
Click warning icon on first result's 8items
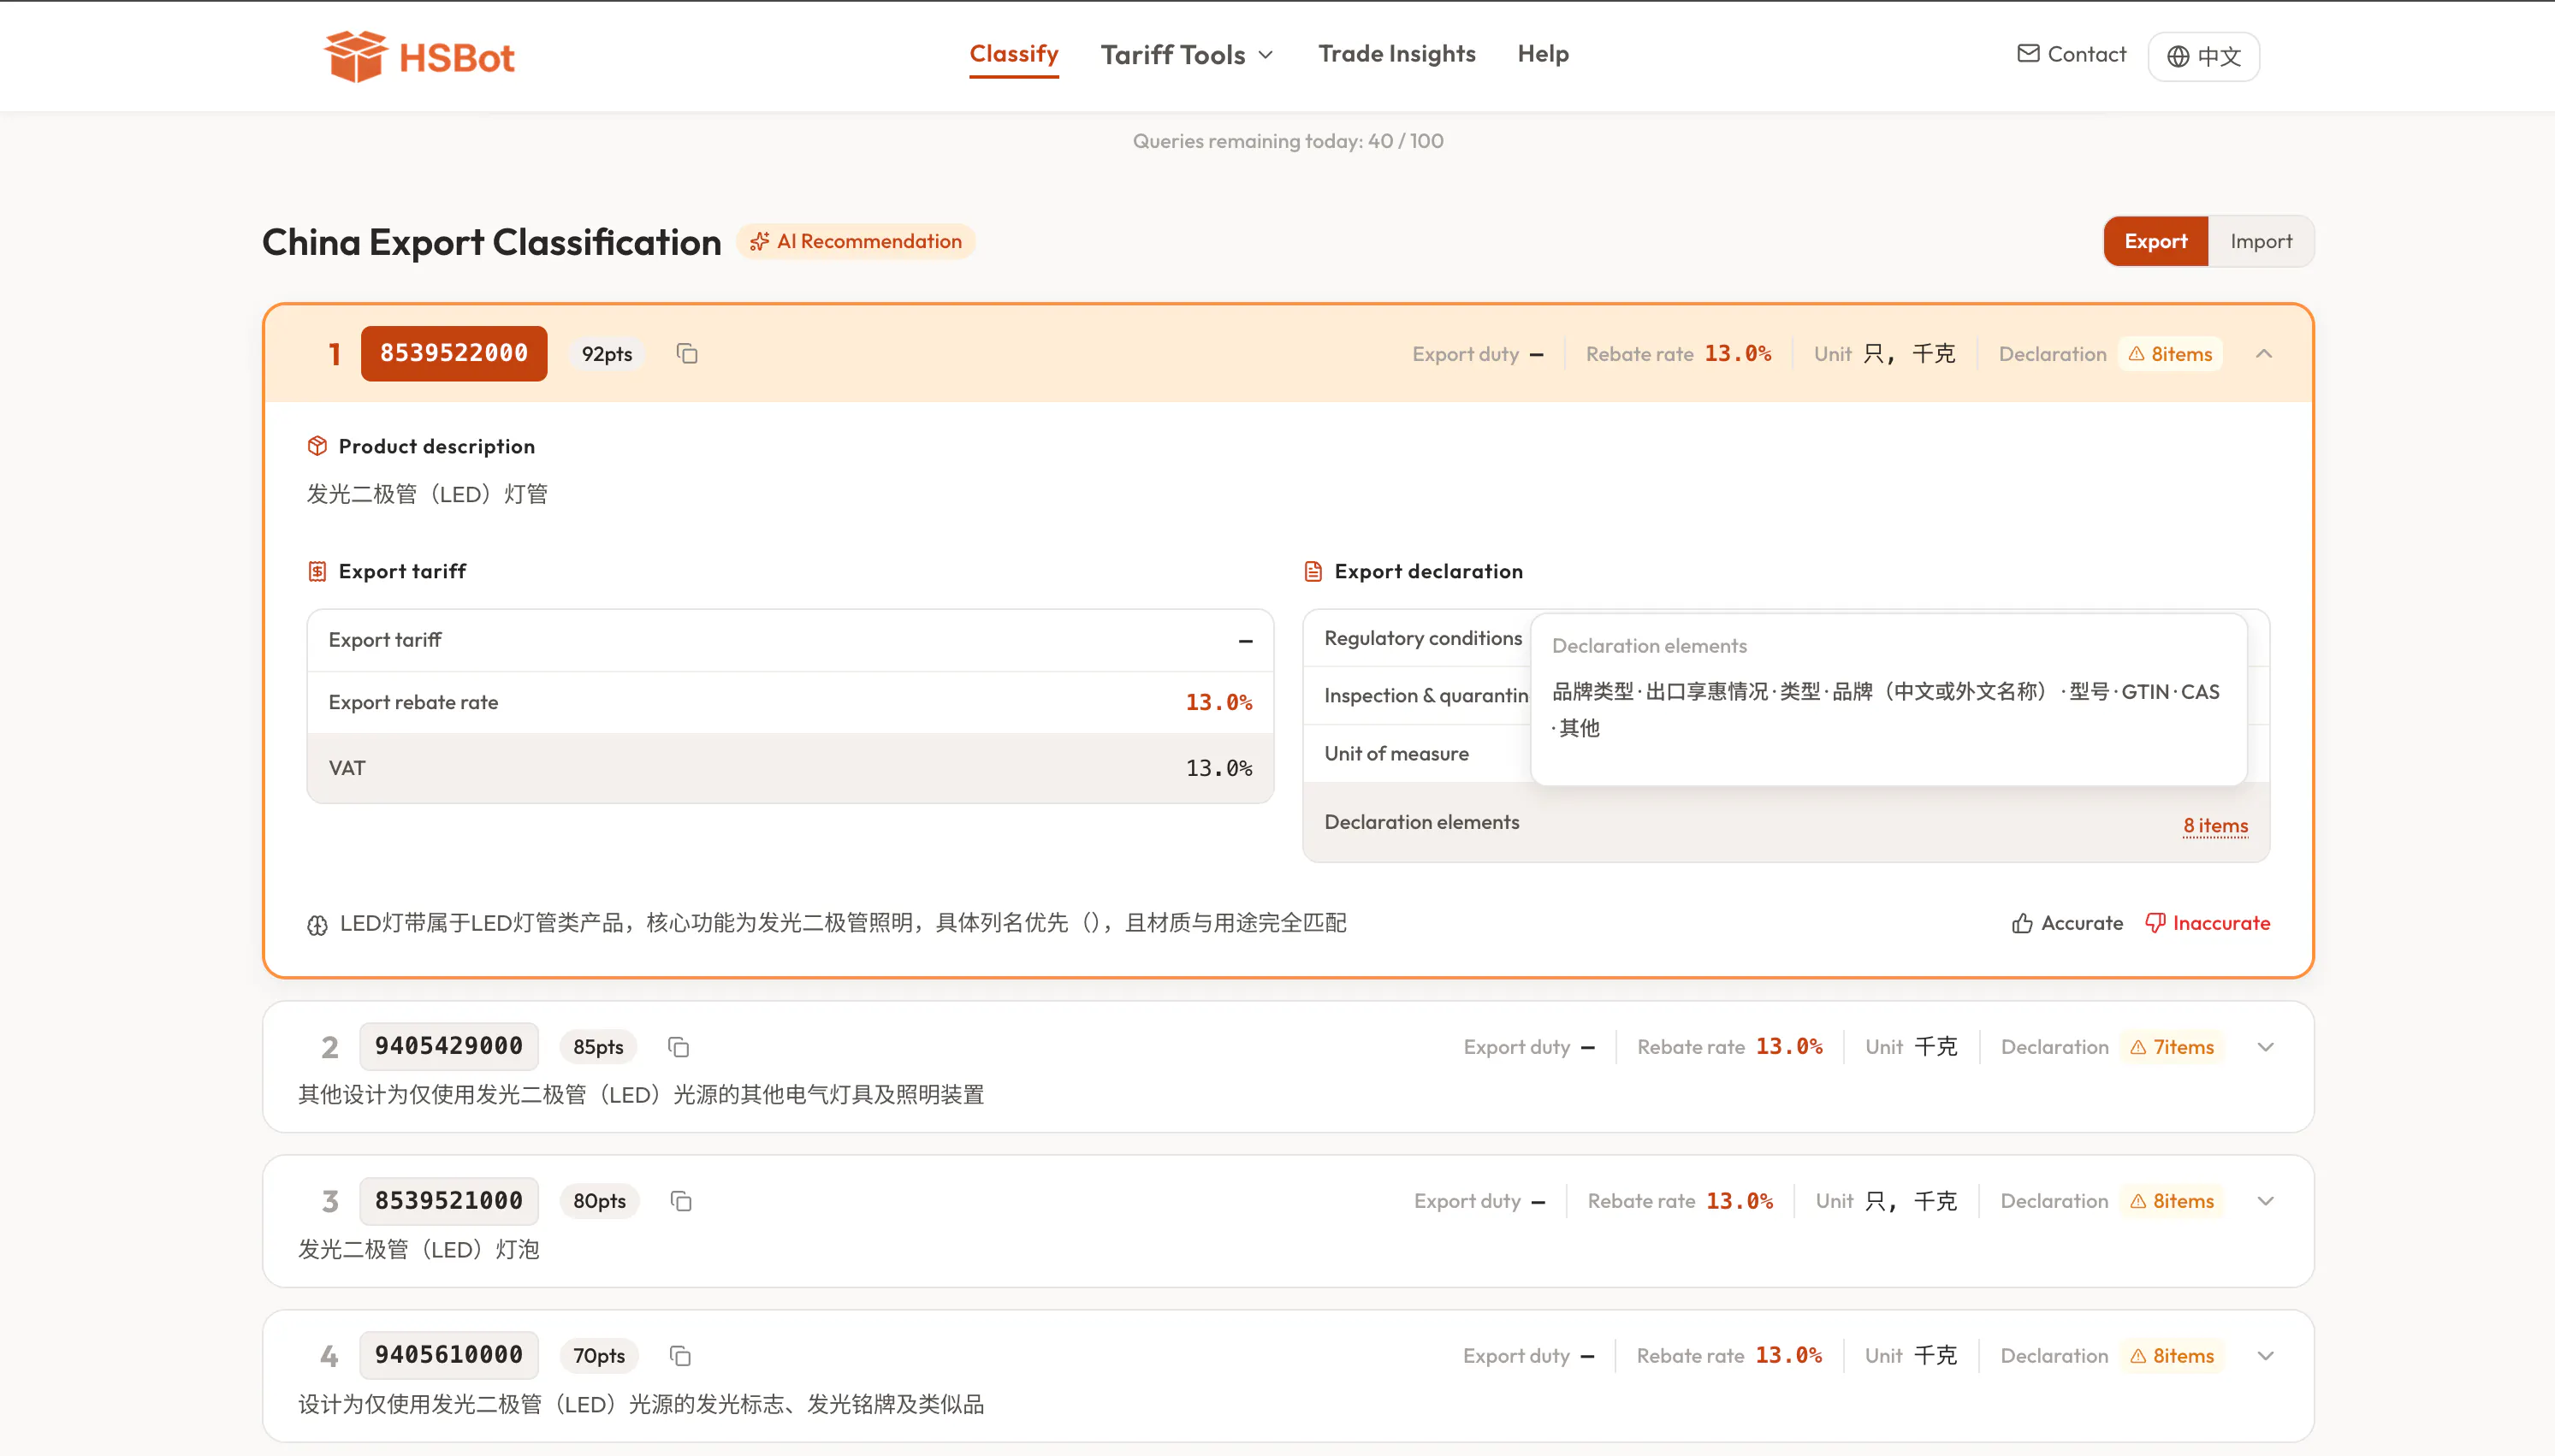tap(2137, 354)
